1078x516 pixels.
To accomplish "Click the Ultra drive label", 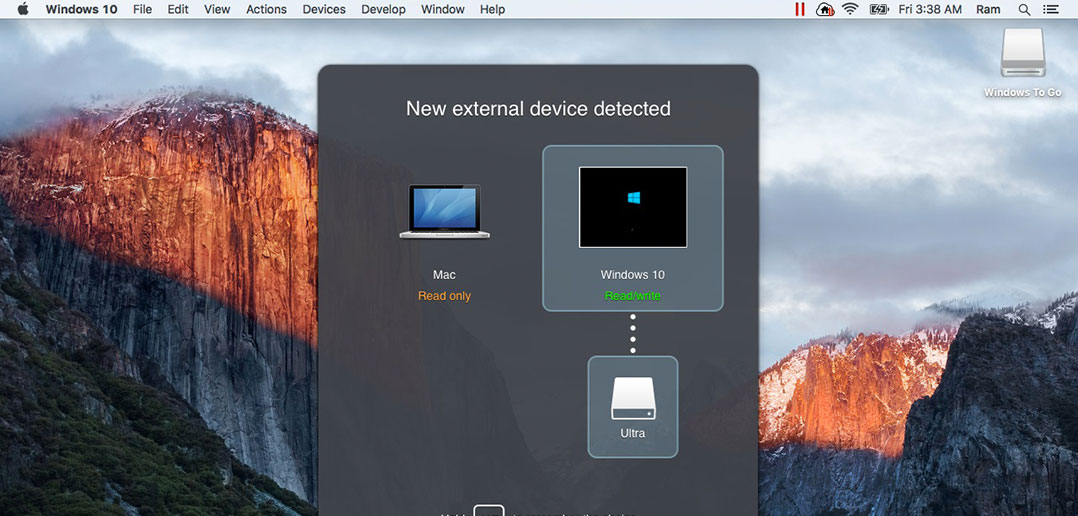I will click(x=633, y=434).
